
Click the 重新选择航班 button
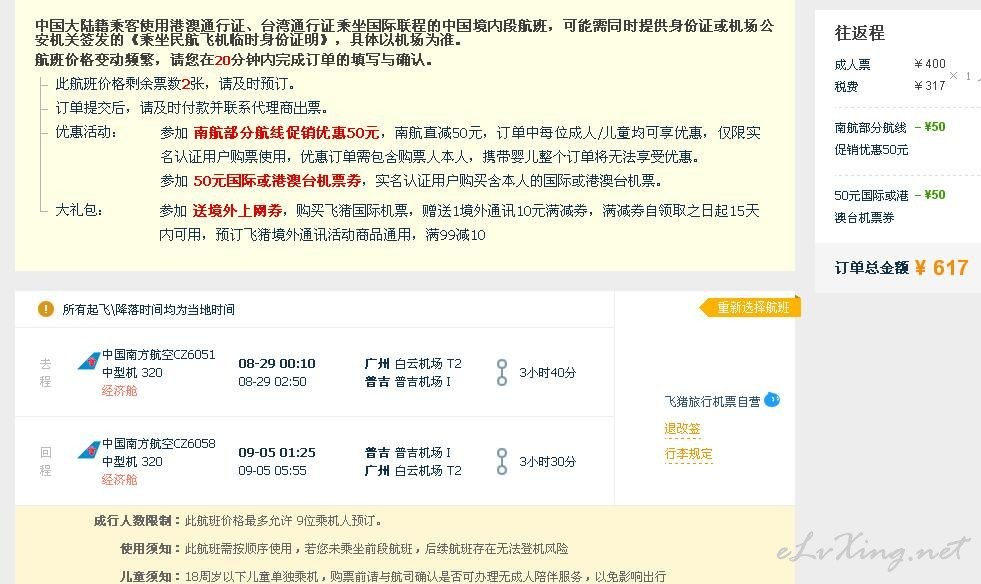tap(750, 307)
